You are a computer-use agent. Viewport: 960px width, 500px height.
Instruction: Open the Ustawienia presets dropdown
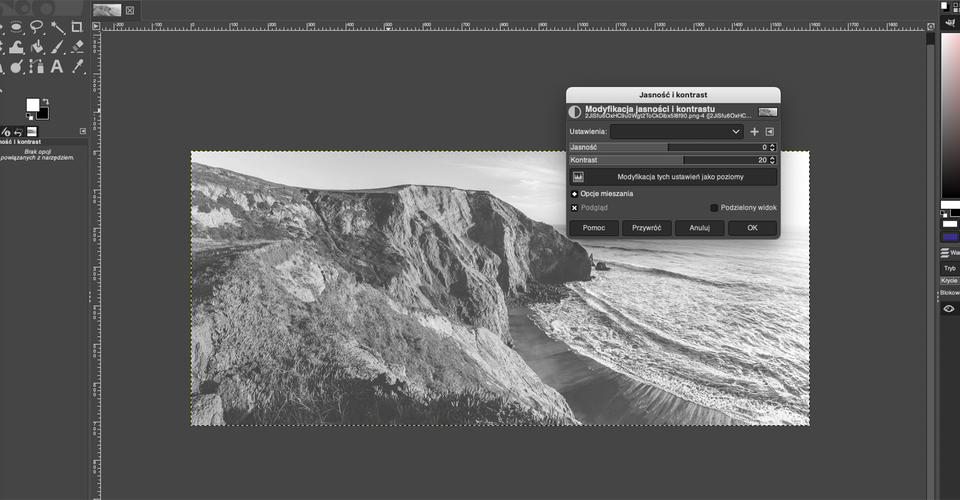coord(677,132)
